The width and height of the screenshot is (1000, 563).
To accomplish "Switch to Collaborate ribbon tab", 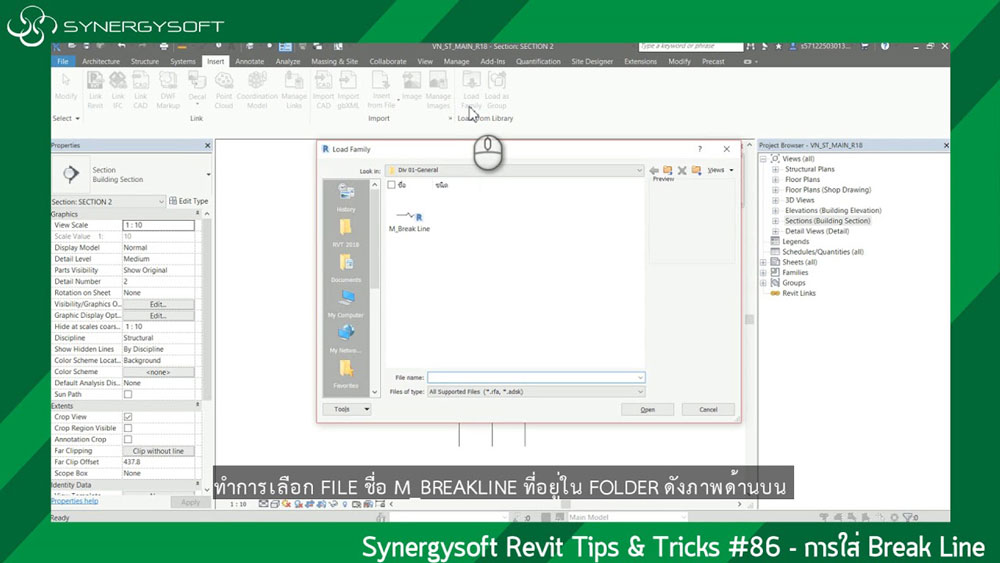I will point(388,62).
